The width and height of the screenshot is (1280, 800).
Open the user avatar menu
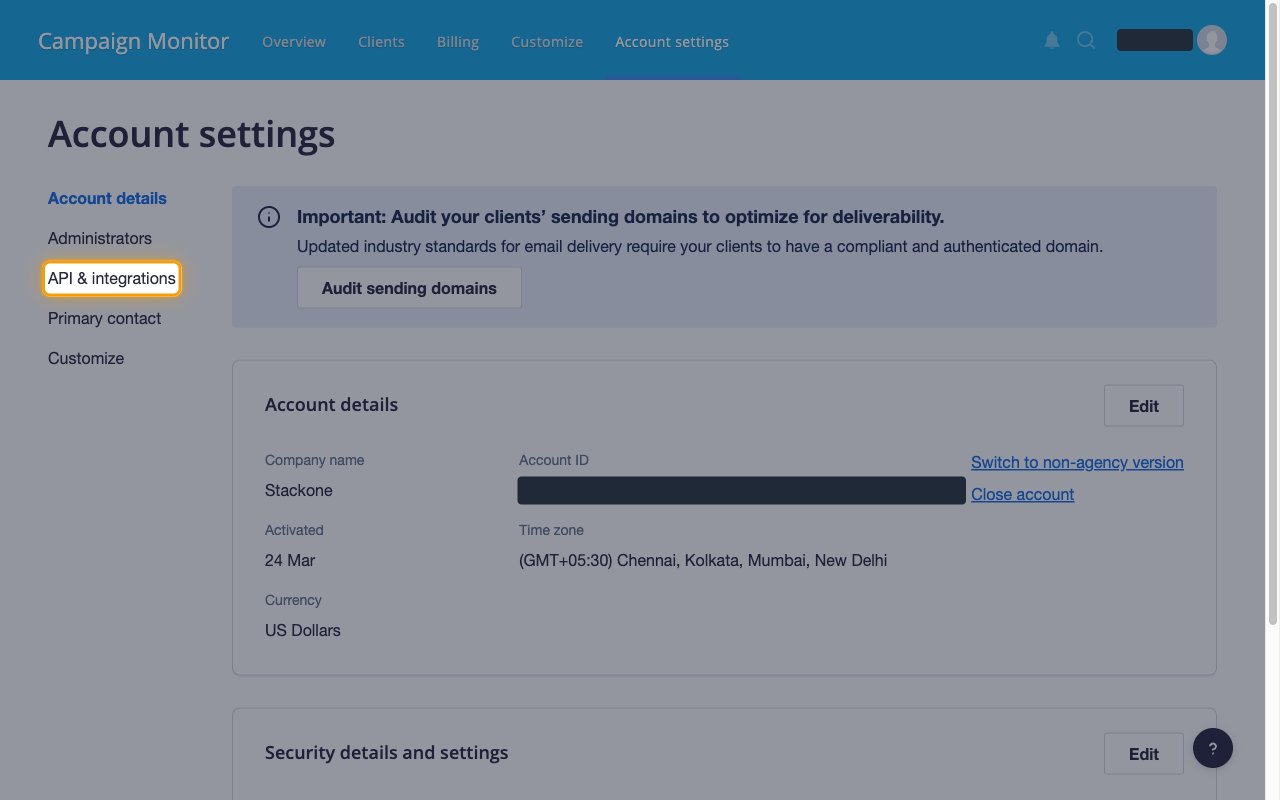[1212, 40]
